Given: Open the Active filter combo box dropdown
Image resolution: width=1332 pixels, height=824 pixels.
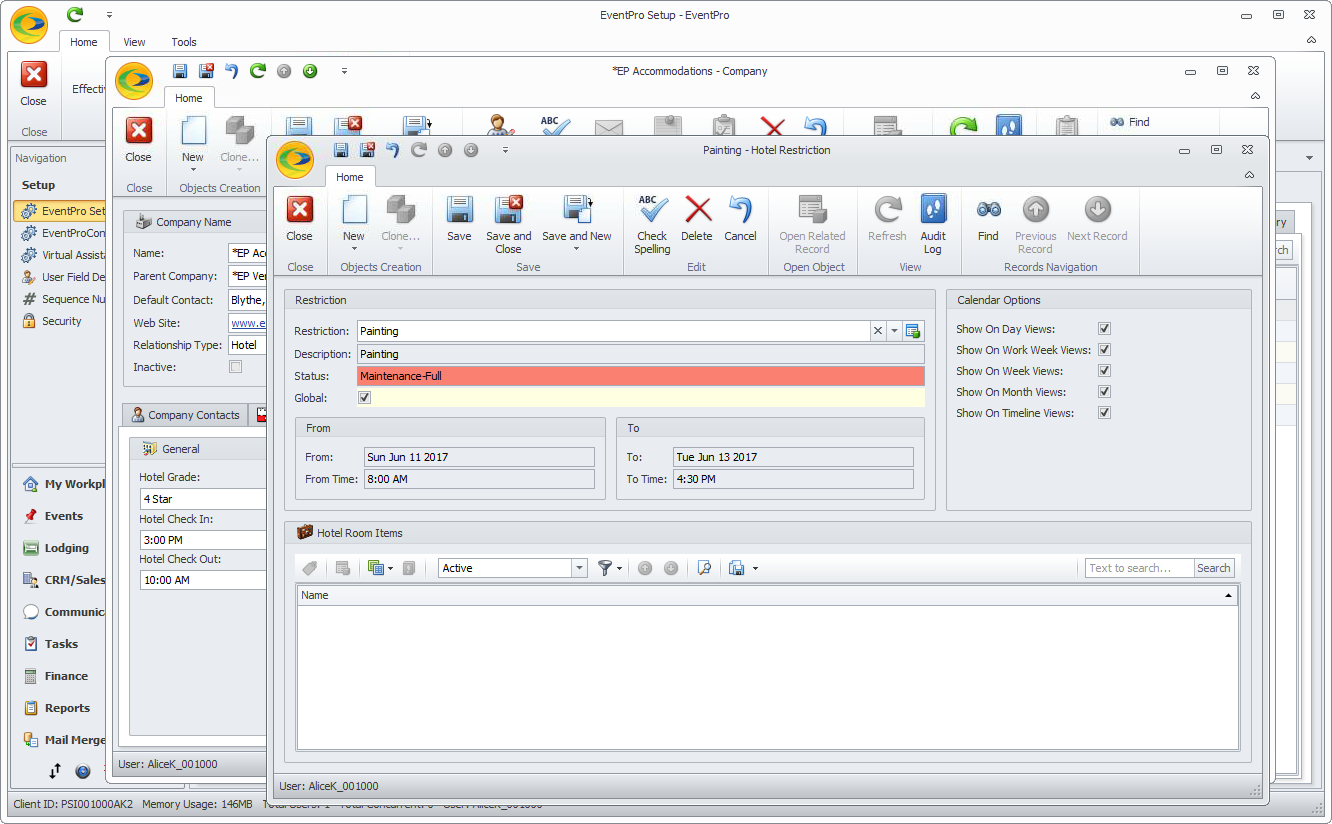Looking at the screenshot, I should click(x=579, y=568).
